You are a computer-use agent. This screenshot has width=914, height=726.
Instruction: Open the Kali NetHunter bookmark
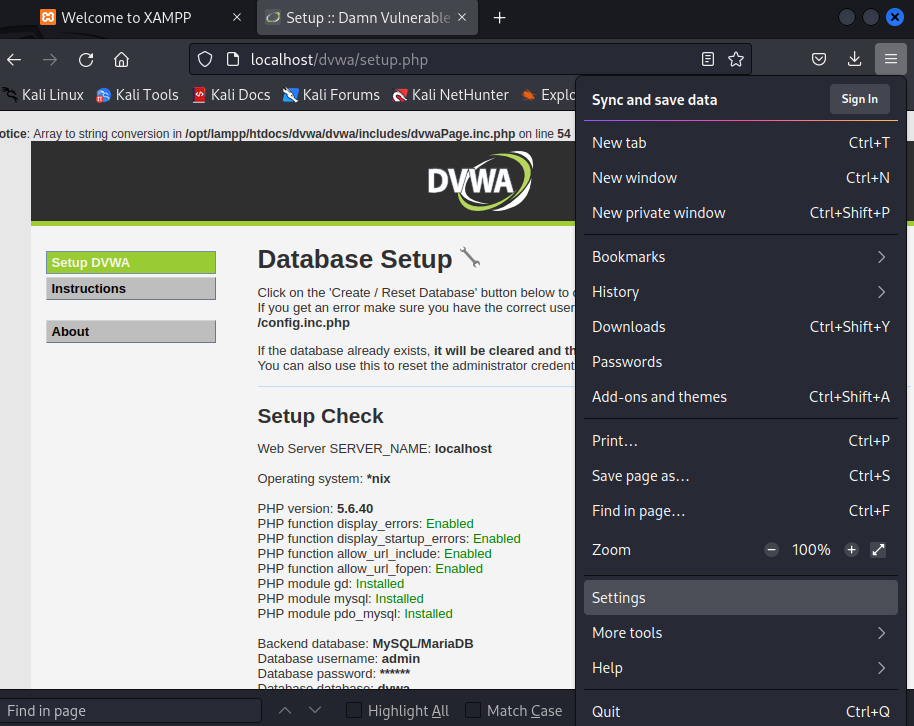(451, 94)
